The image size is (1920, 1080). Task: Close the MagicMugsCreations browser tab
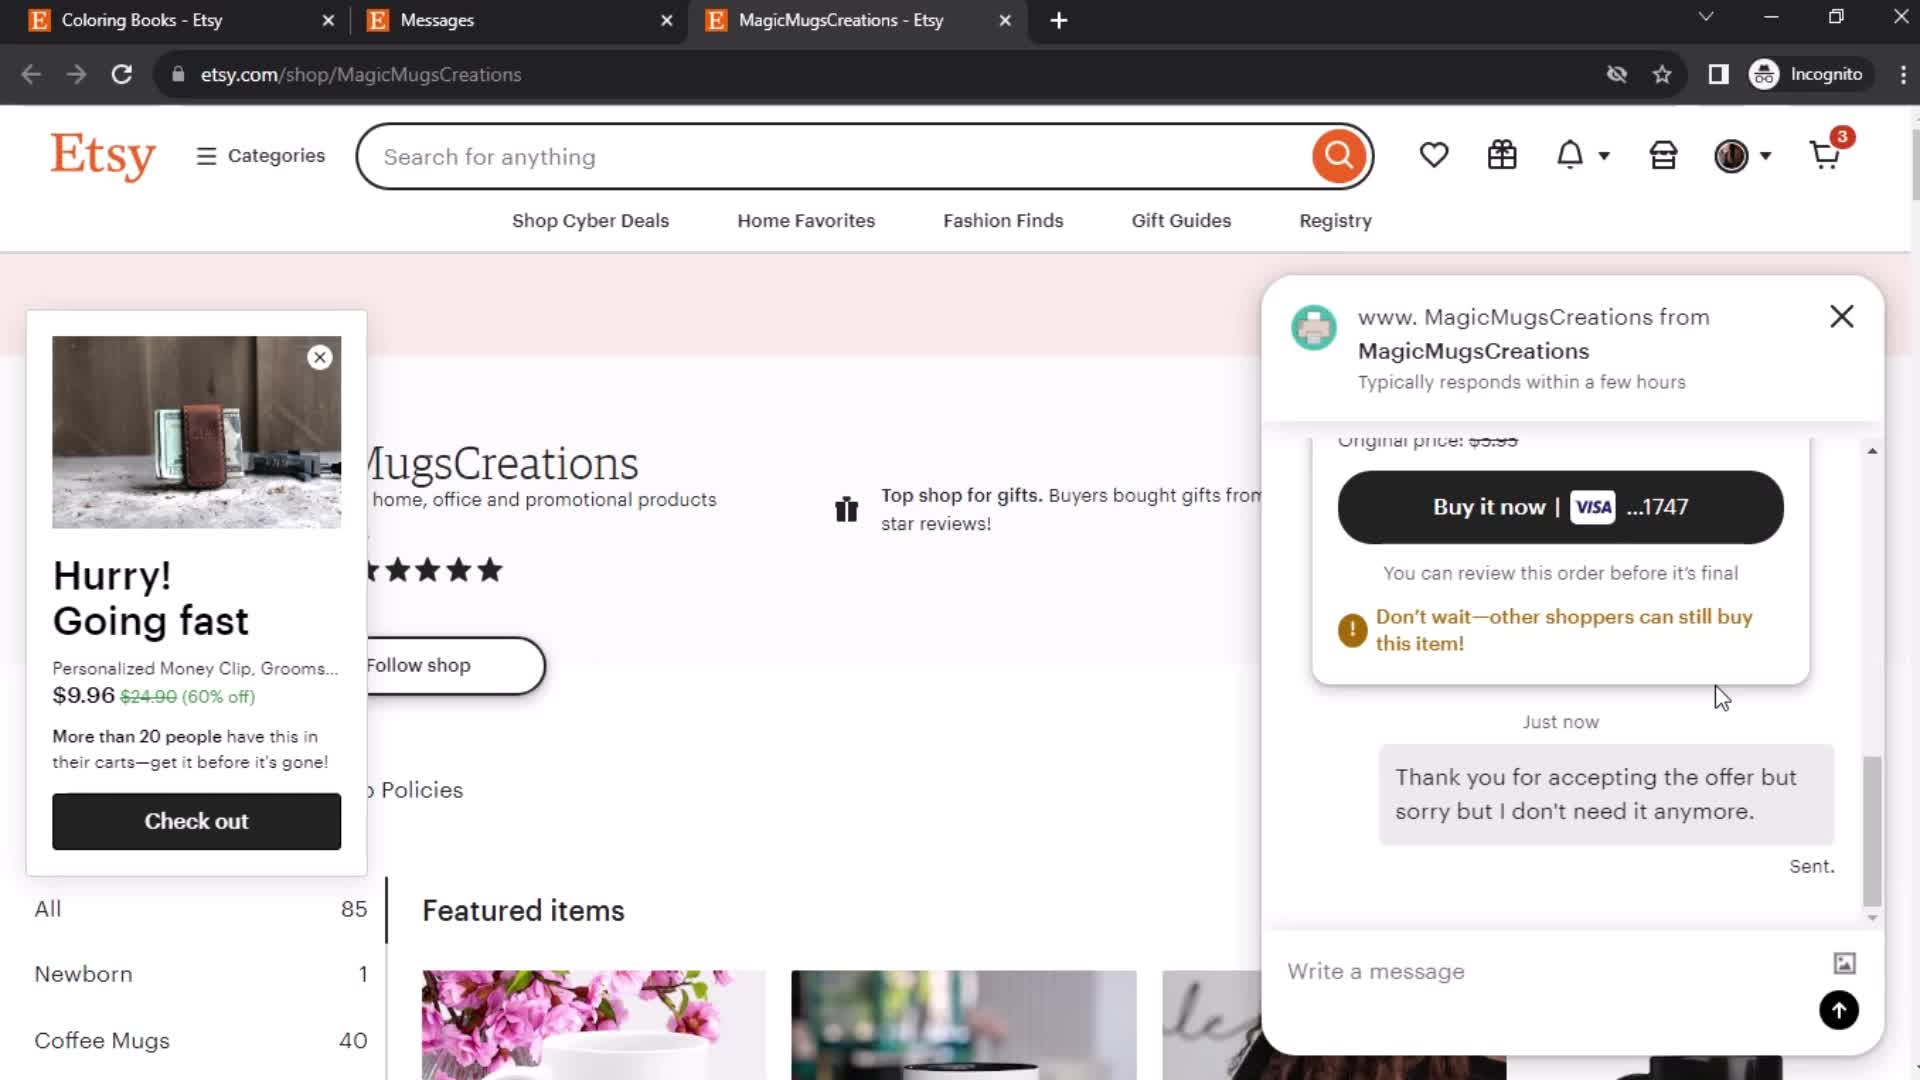(1005, 20)
